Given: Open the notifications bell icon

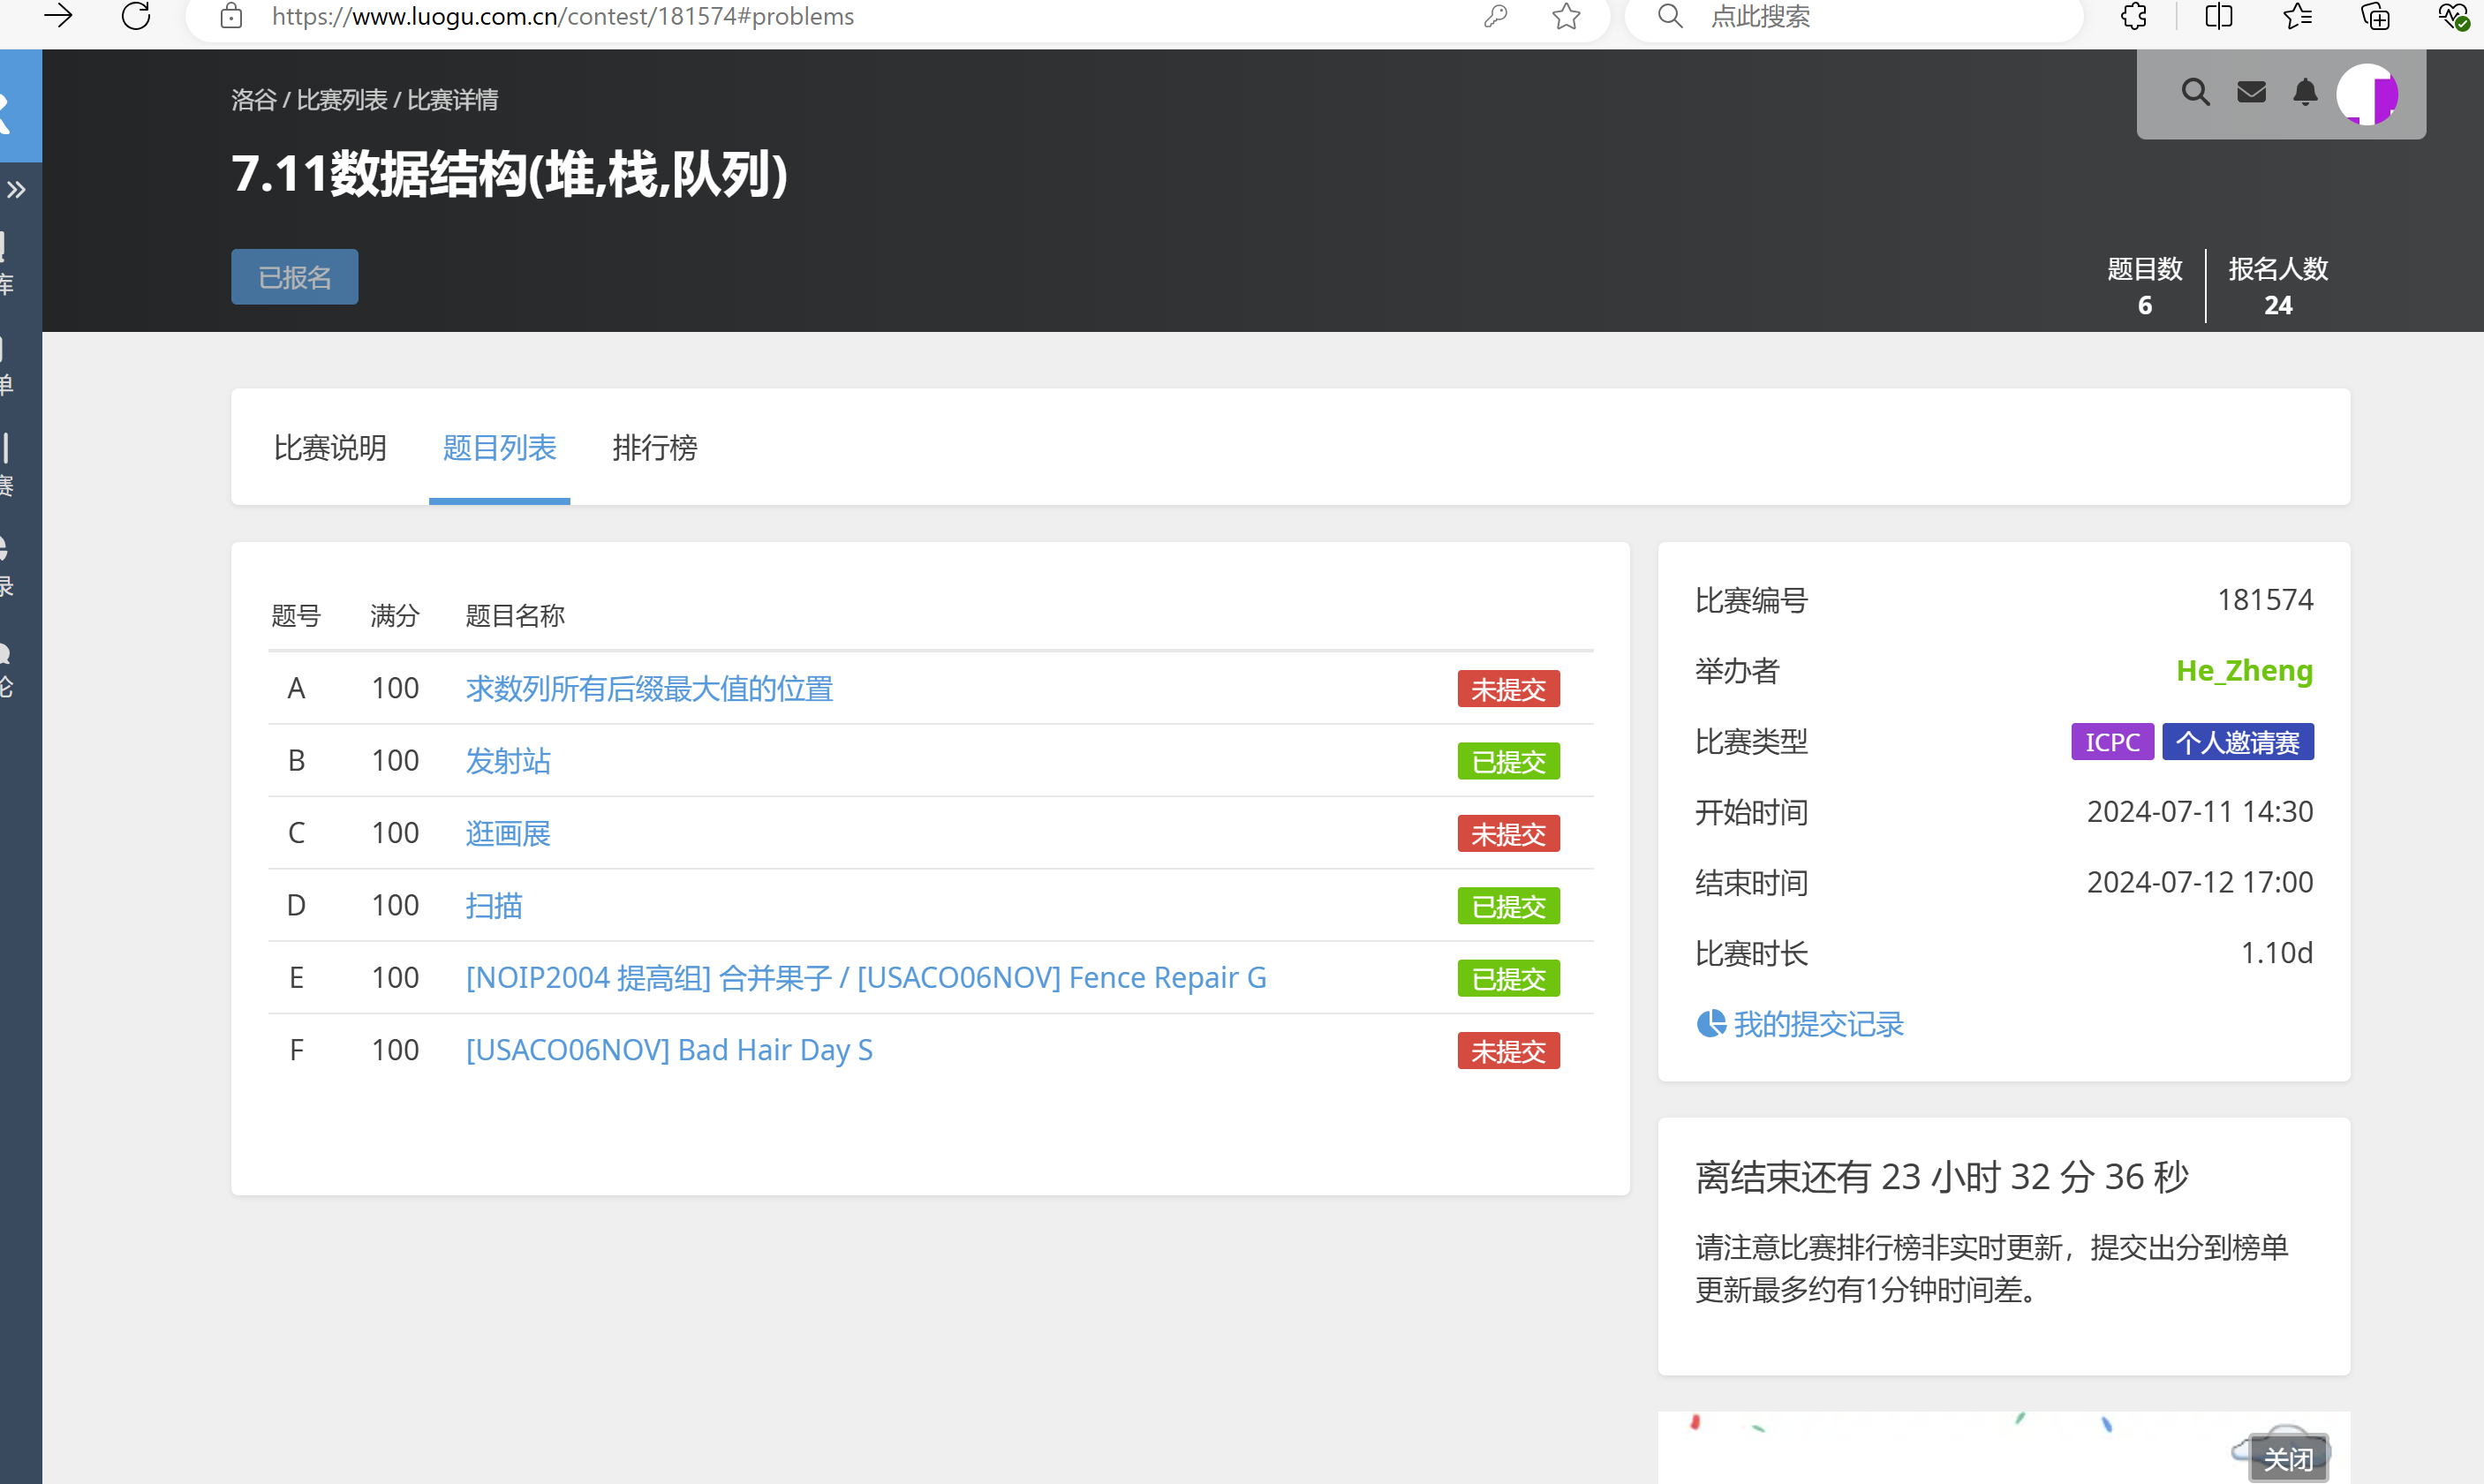Looking at the screenshot, I should pos(2305,93).
